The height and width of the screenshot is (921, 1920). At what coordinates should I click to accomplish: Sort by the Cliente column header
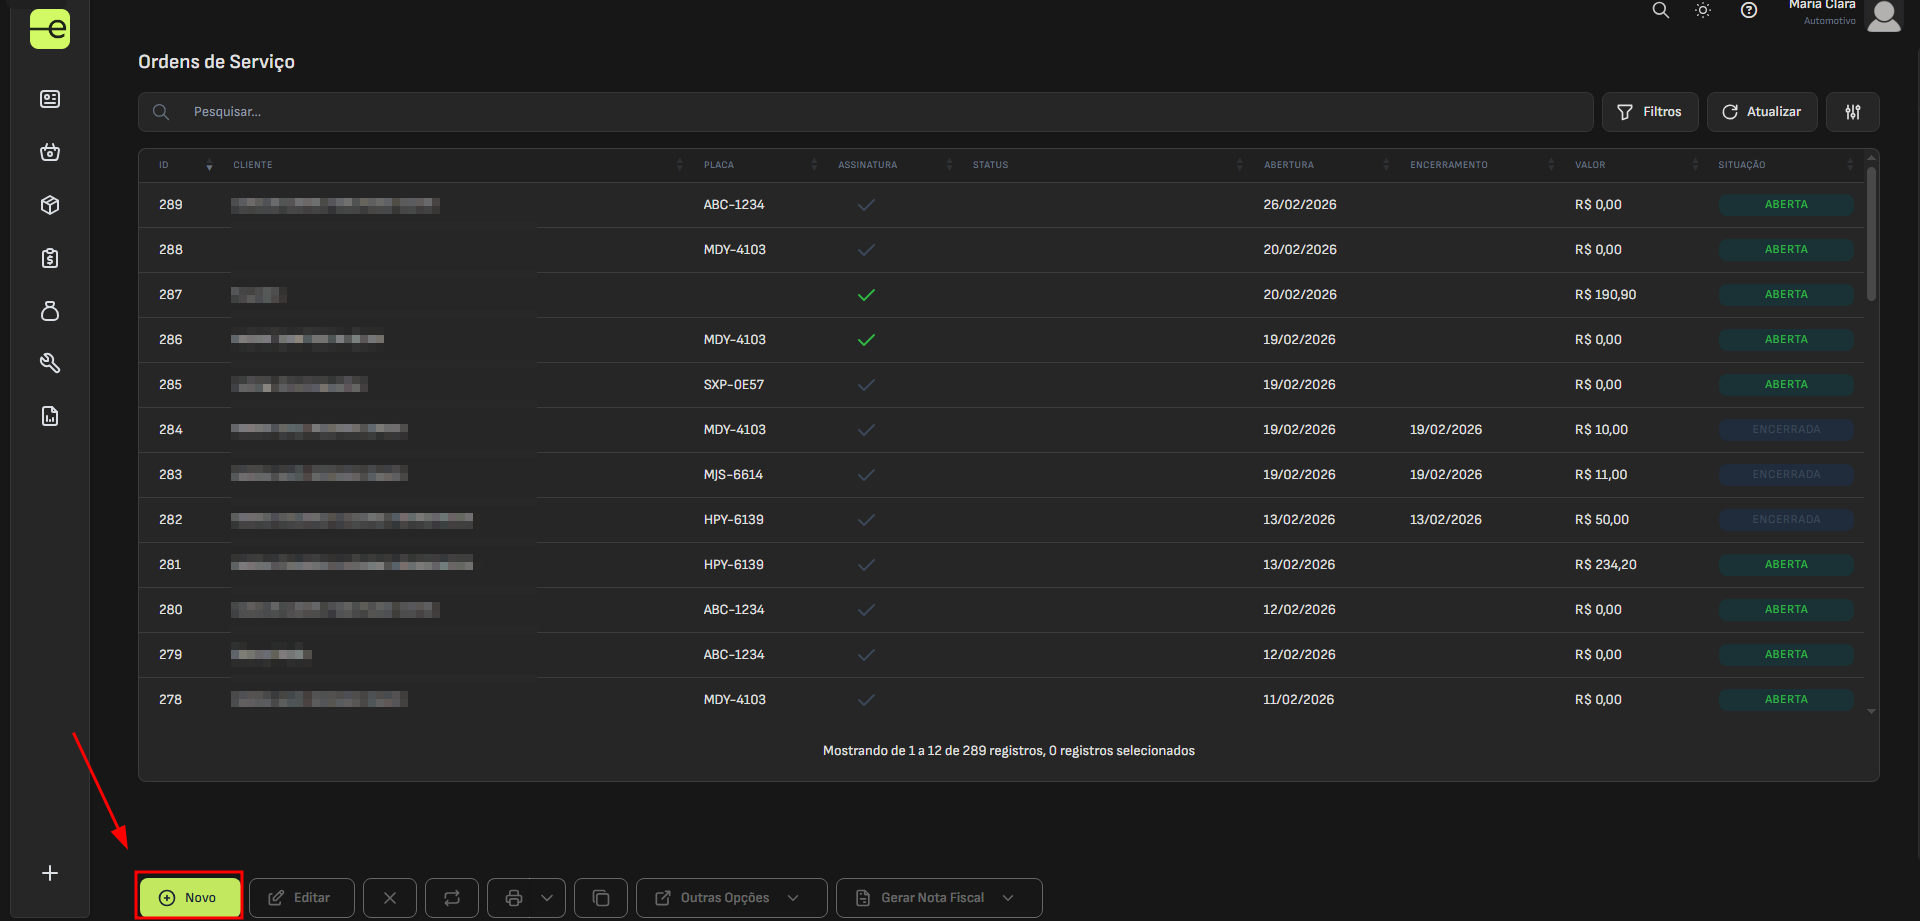click(253, 165)
